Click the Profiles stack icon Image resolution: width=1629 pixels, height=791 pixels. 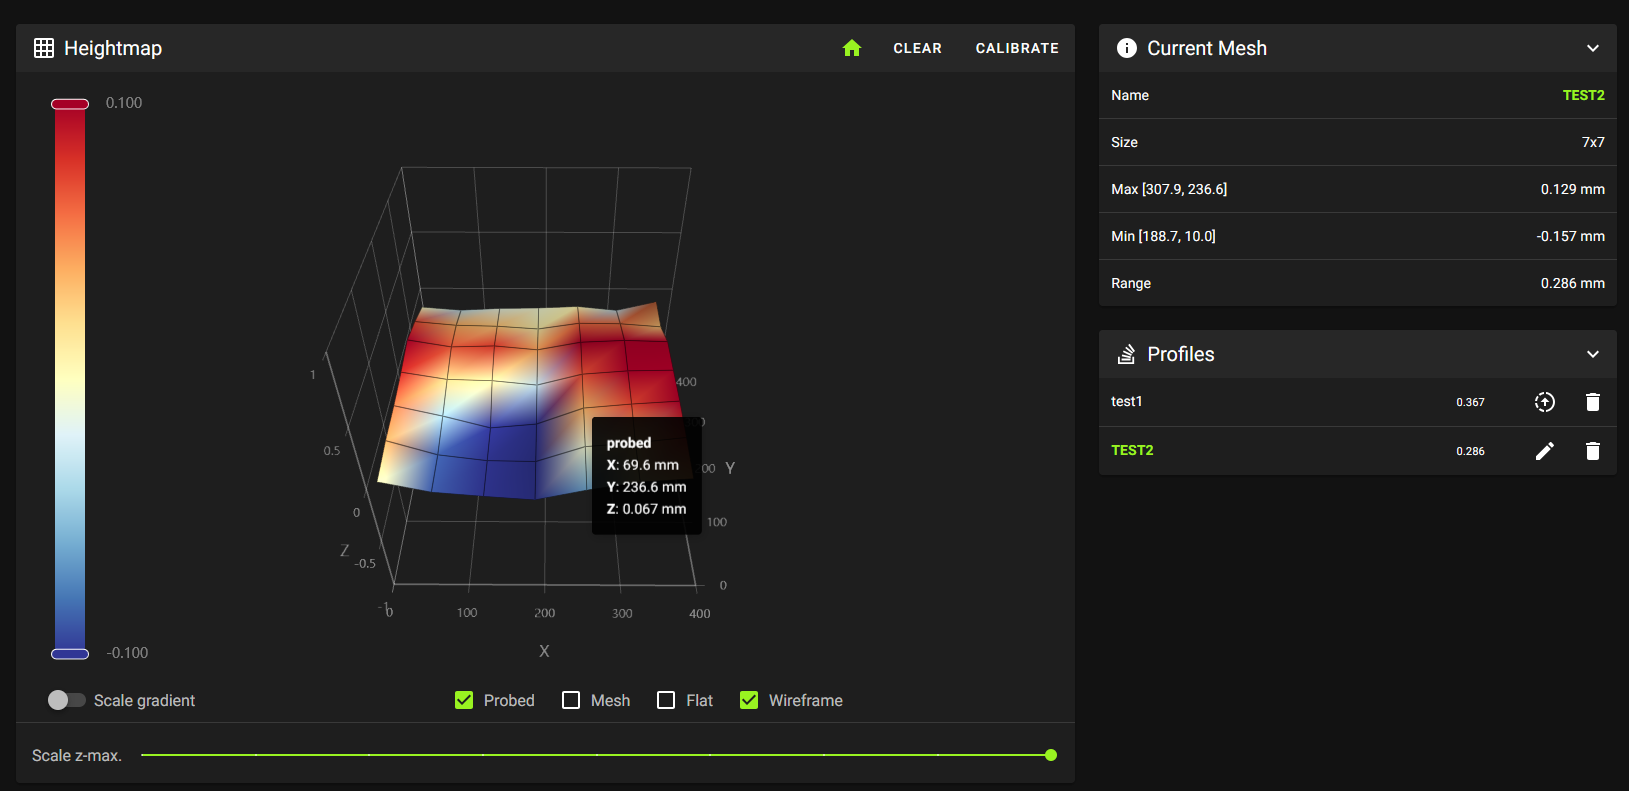pyautogui.click(x=1127, y=354)
